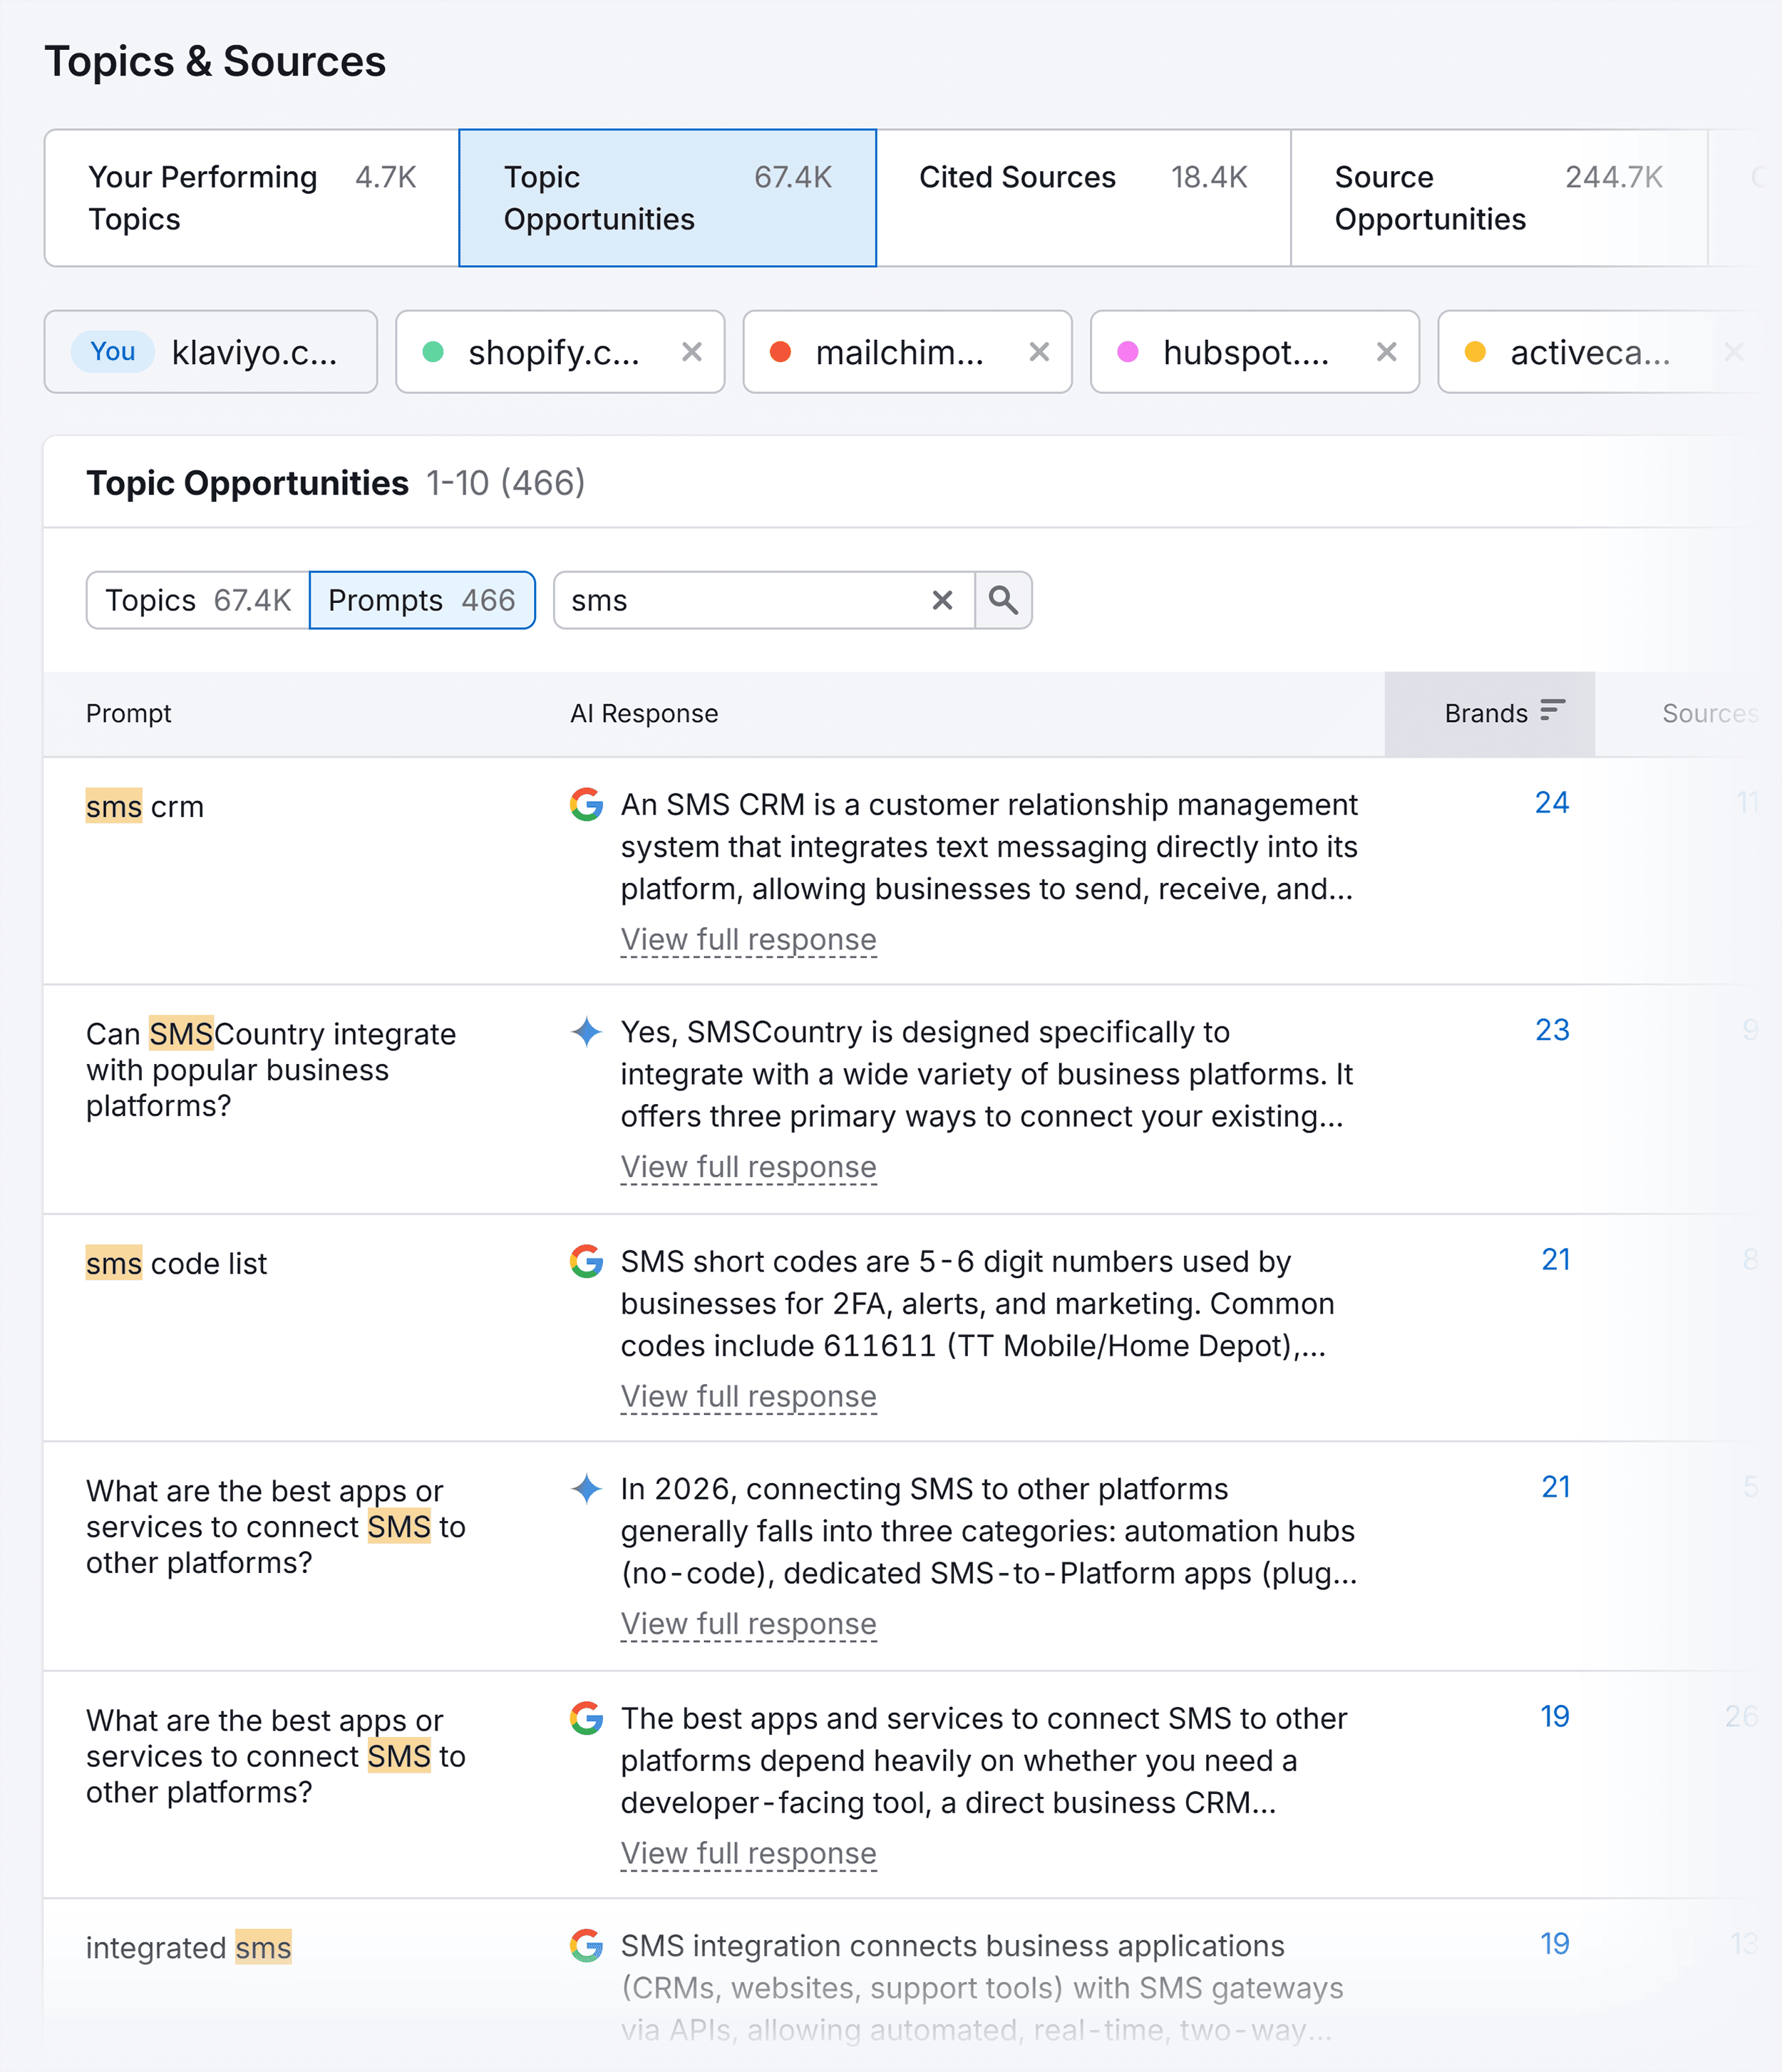Open brands count 21 for sms code list
1782x2072 pixels.
point(1555,1259)
